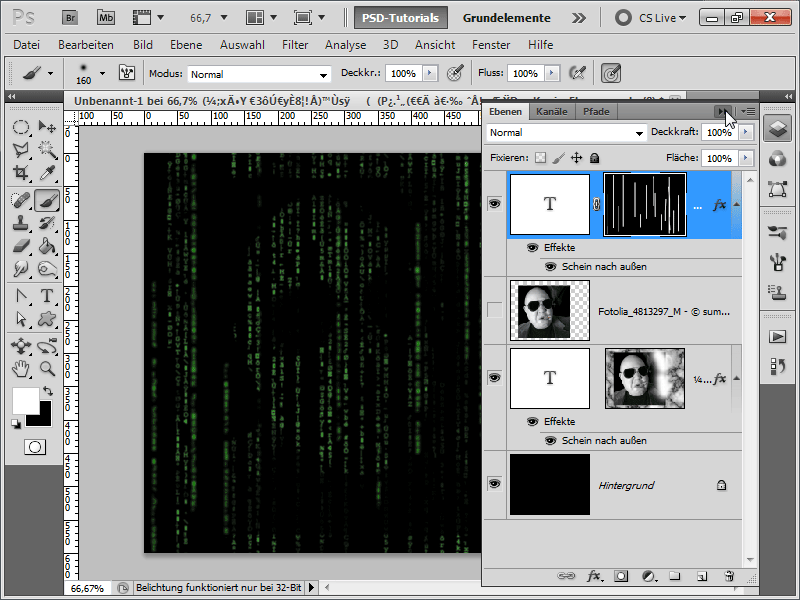Hide the Hintergrund layer
This screenshot has height=600, width=800.
[x=494, y=484]
